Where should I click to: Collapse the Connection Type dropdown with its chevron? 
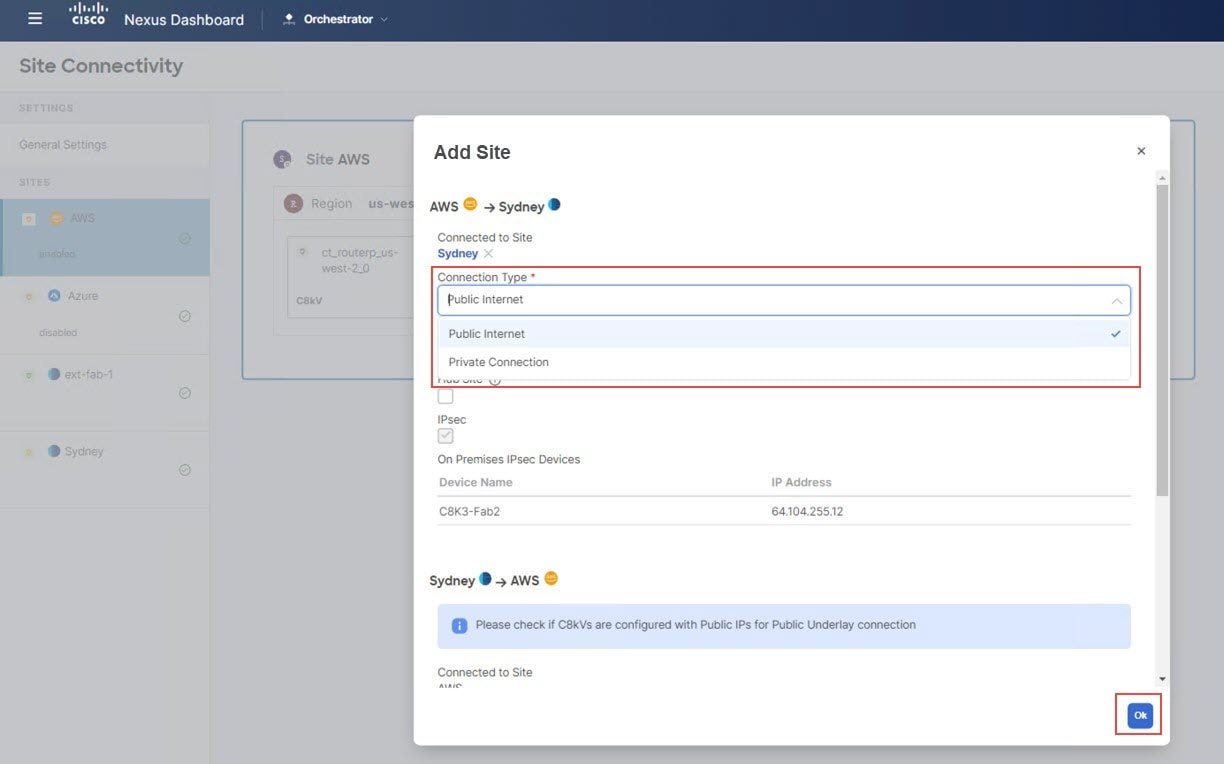click(1116, 300)
